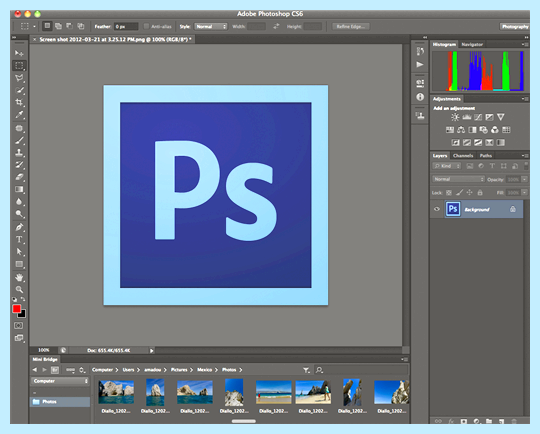
Task: Click Pictures in Mini Bridge breadcrumb
Action: 179,370
